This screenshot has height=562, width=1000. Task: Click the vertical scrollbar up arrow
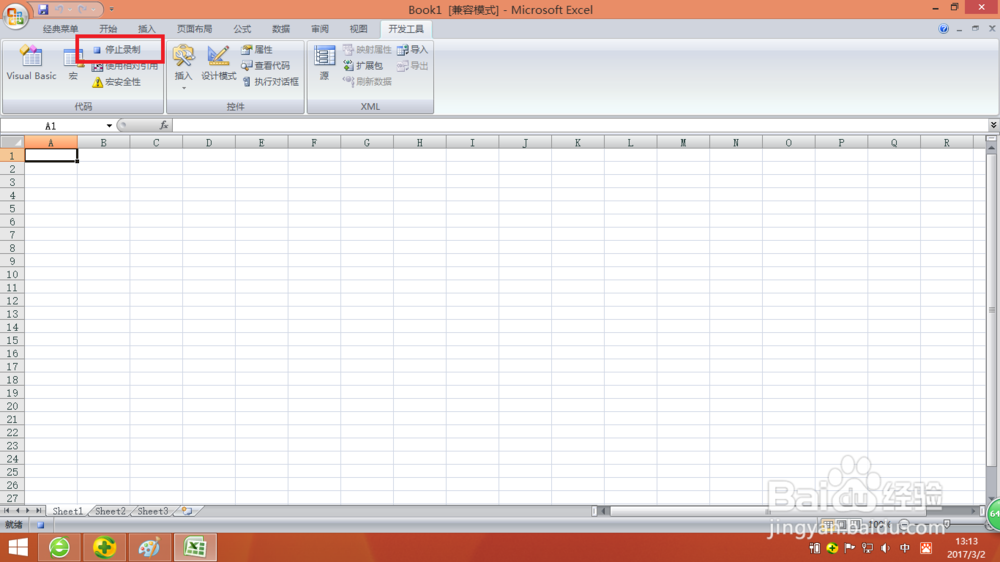pyautogui.click(x=991, y=148)
